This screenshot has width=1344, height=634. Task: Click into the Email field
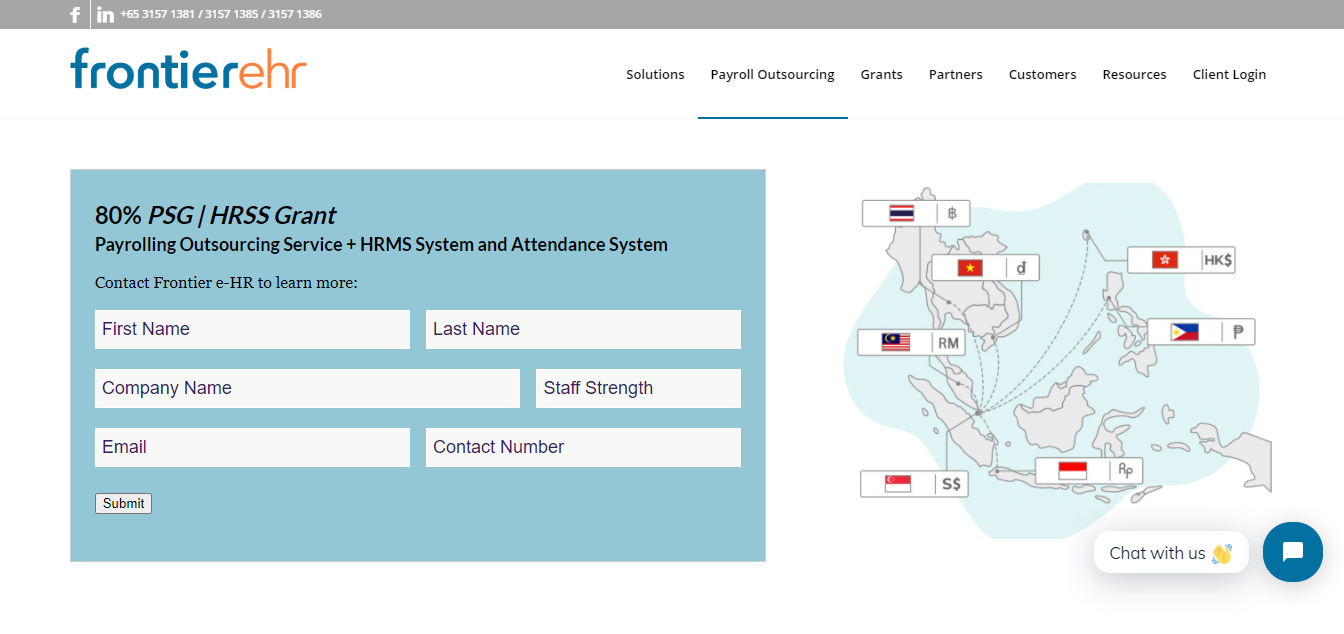pos(252,447)
